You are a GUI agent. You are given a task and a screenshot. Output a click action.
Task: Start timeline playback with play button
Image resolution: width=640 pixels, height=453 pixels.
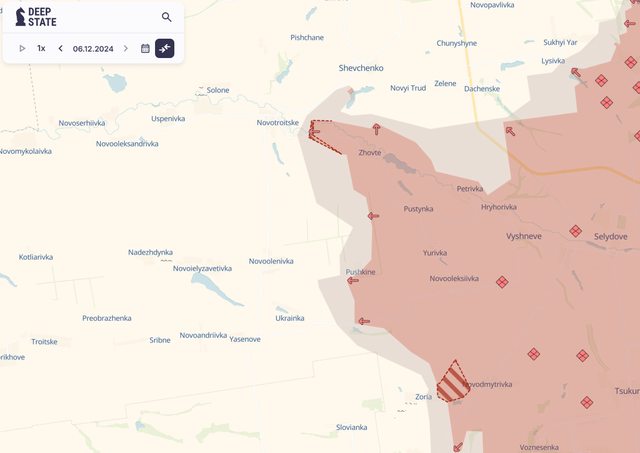[x=22, y=49]
